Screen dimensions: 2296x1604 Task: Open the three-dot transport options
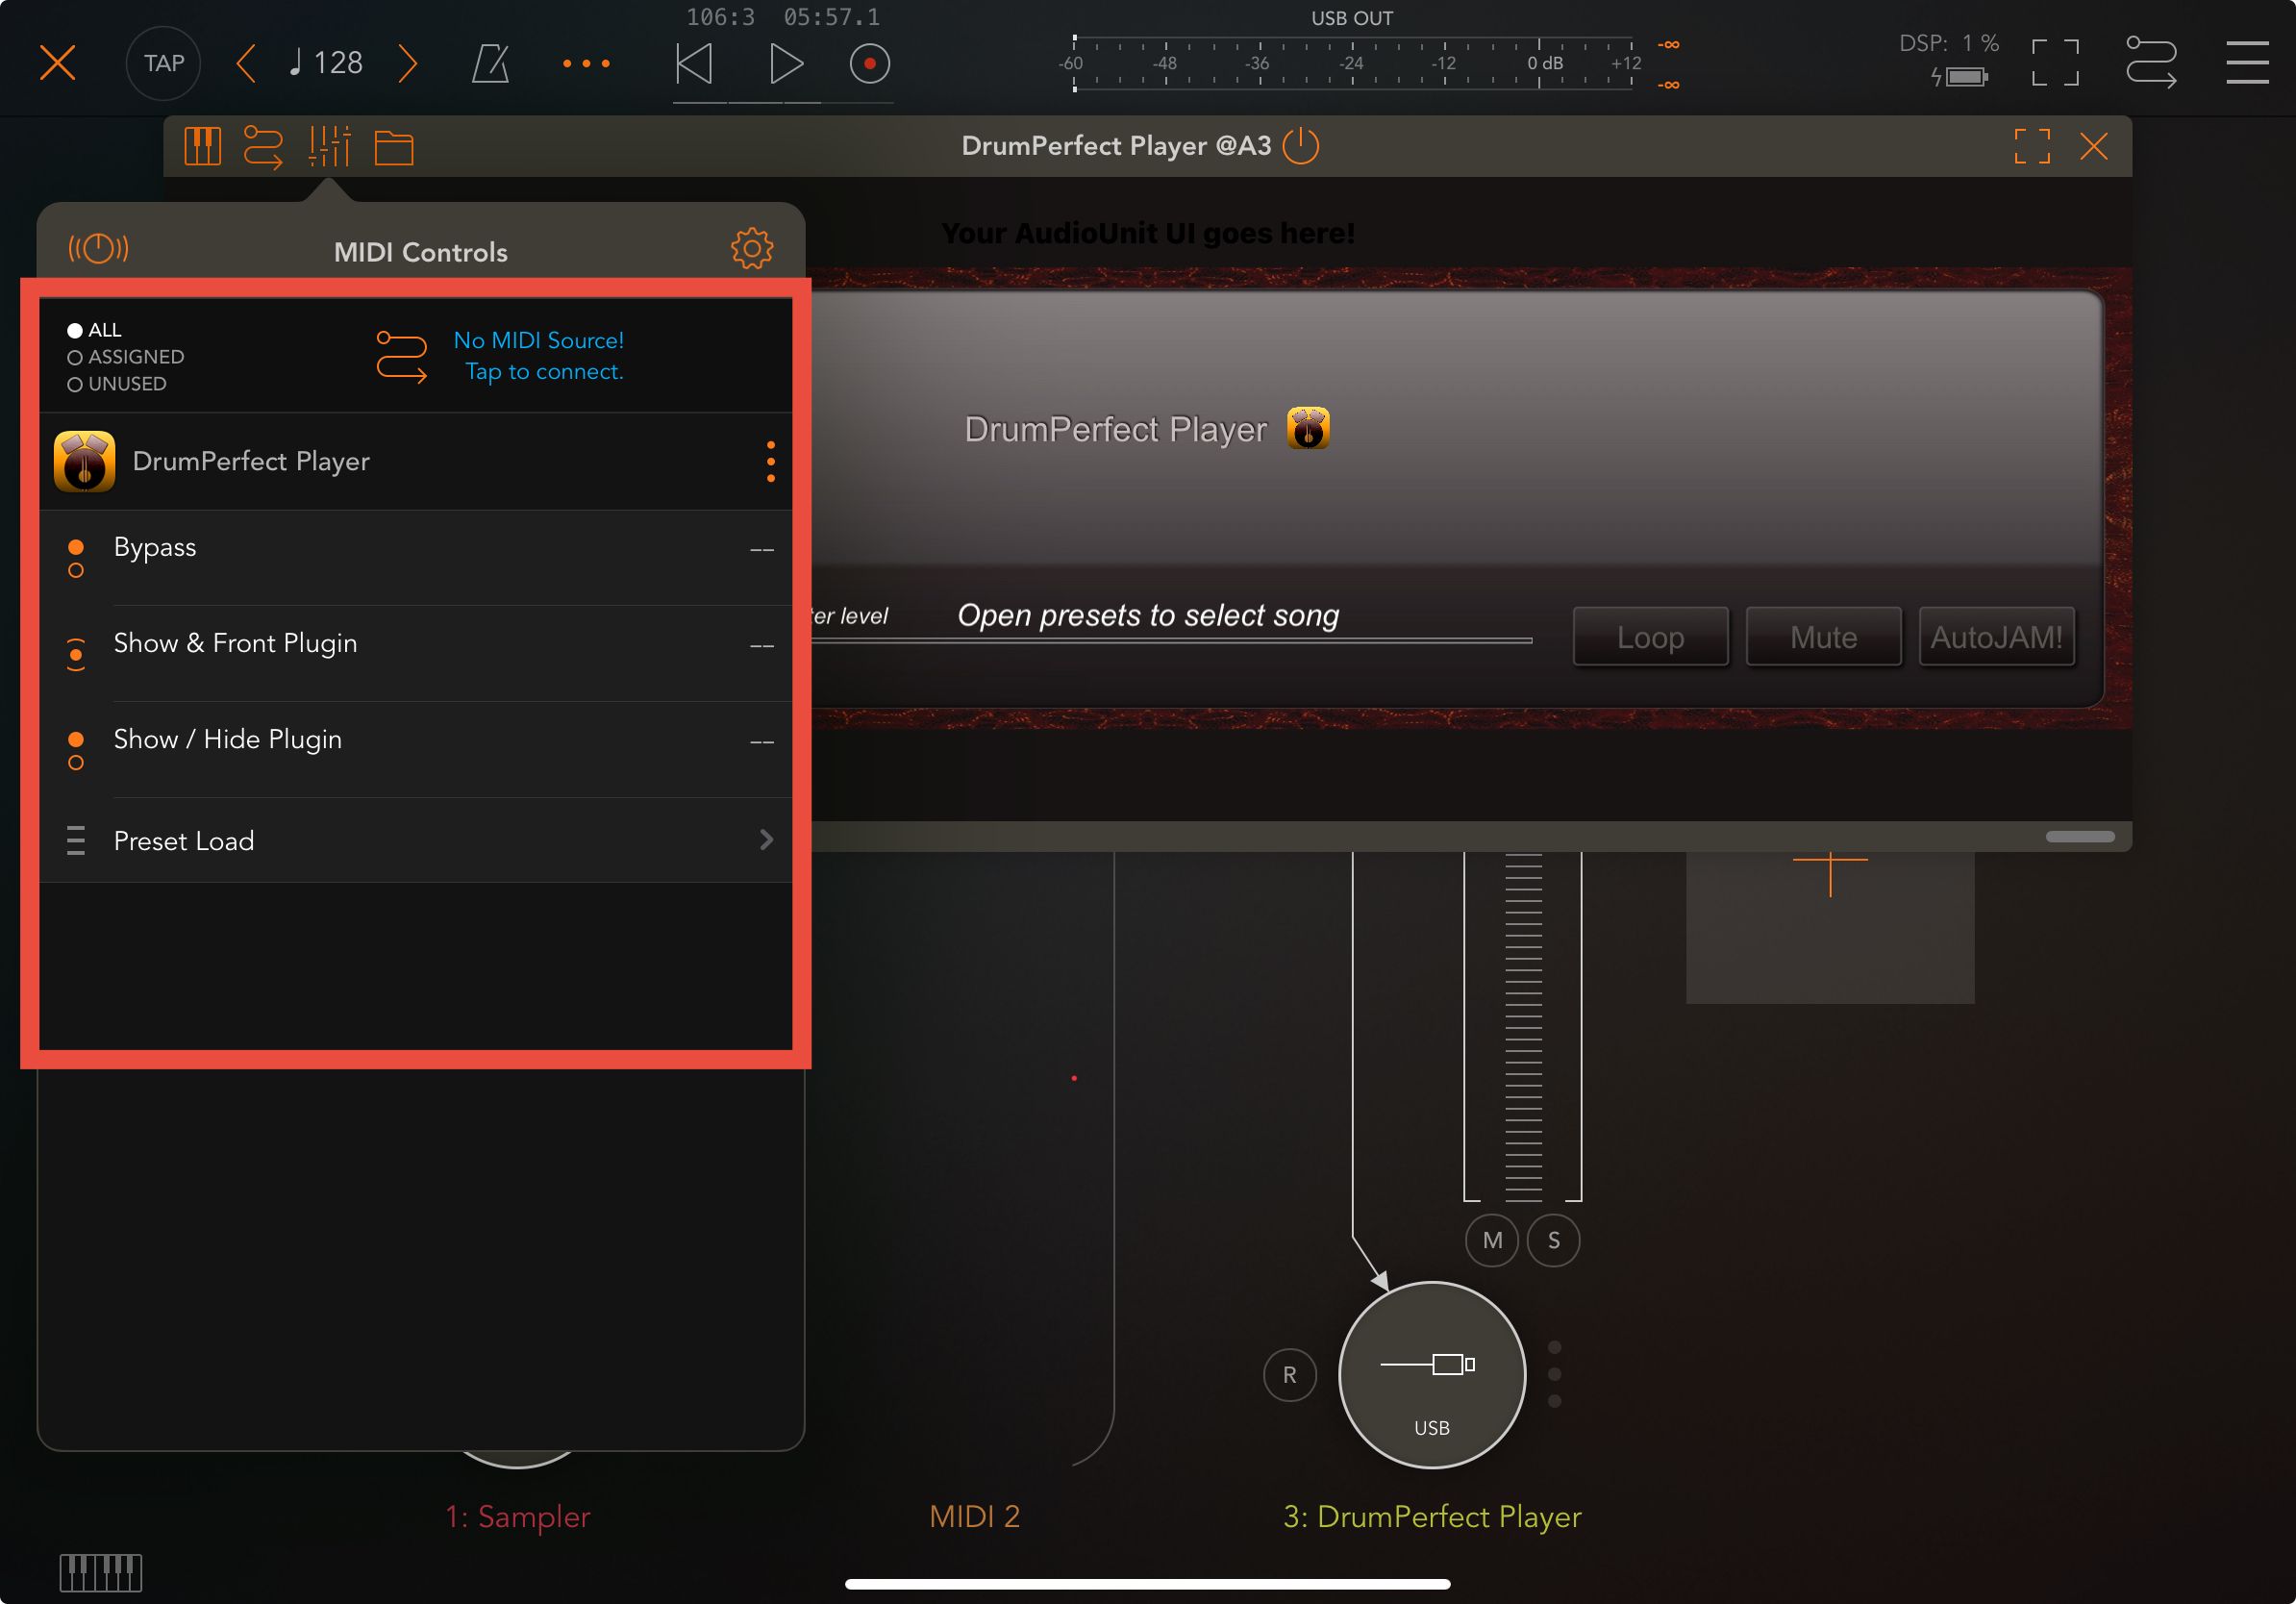coord(586,63)
